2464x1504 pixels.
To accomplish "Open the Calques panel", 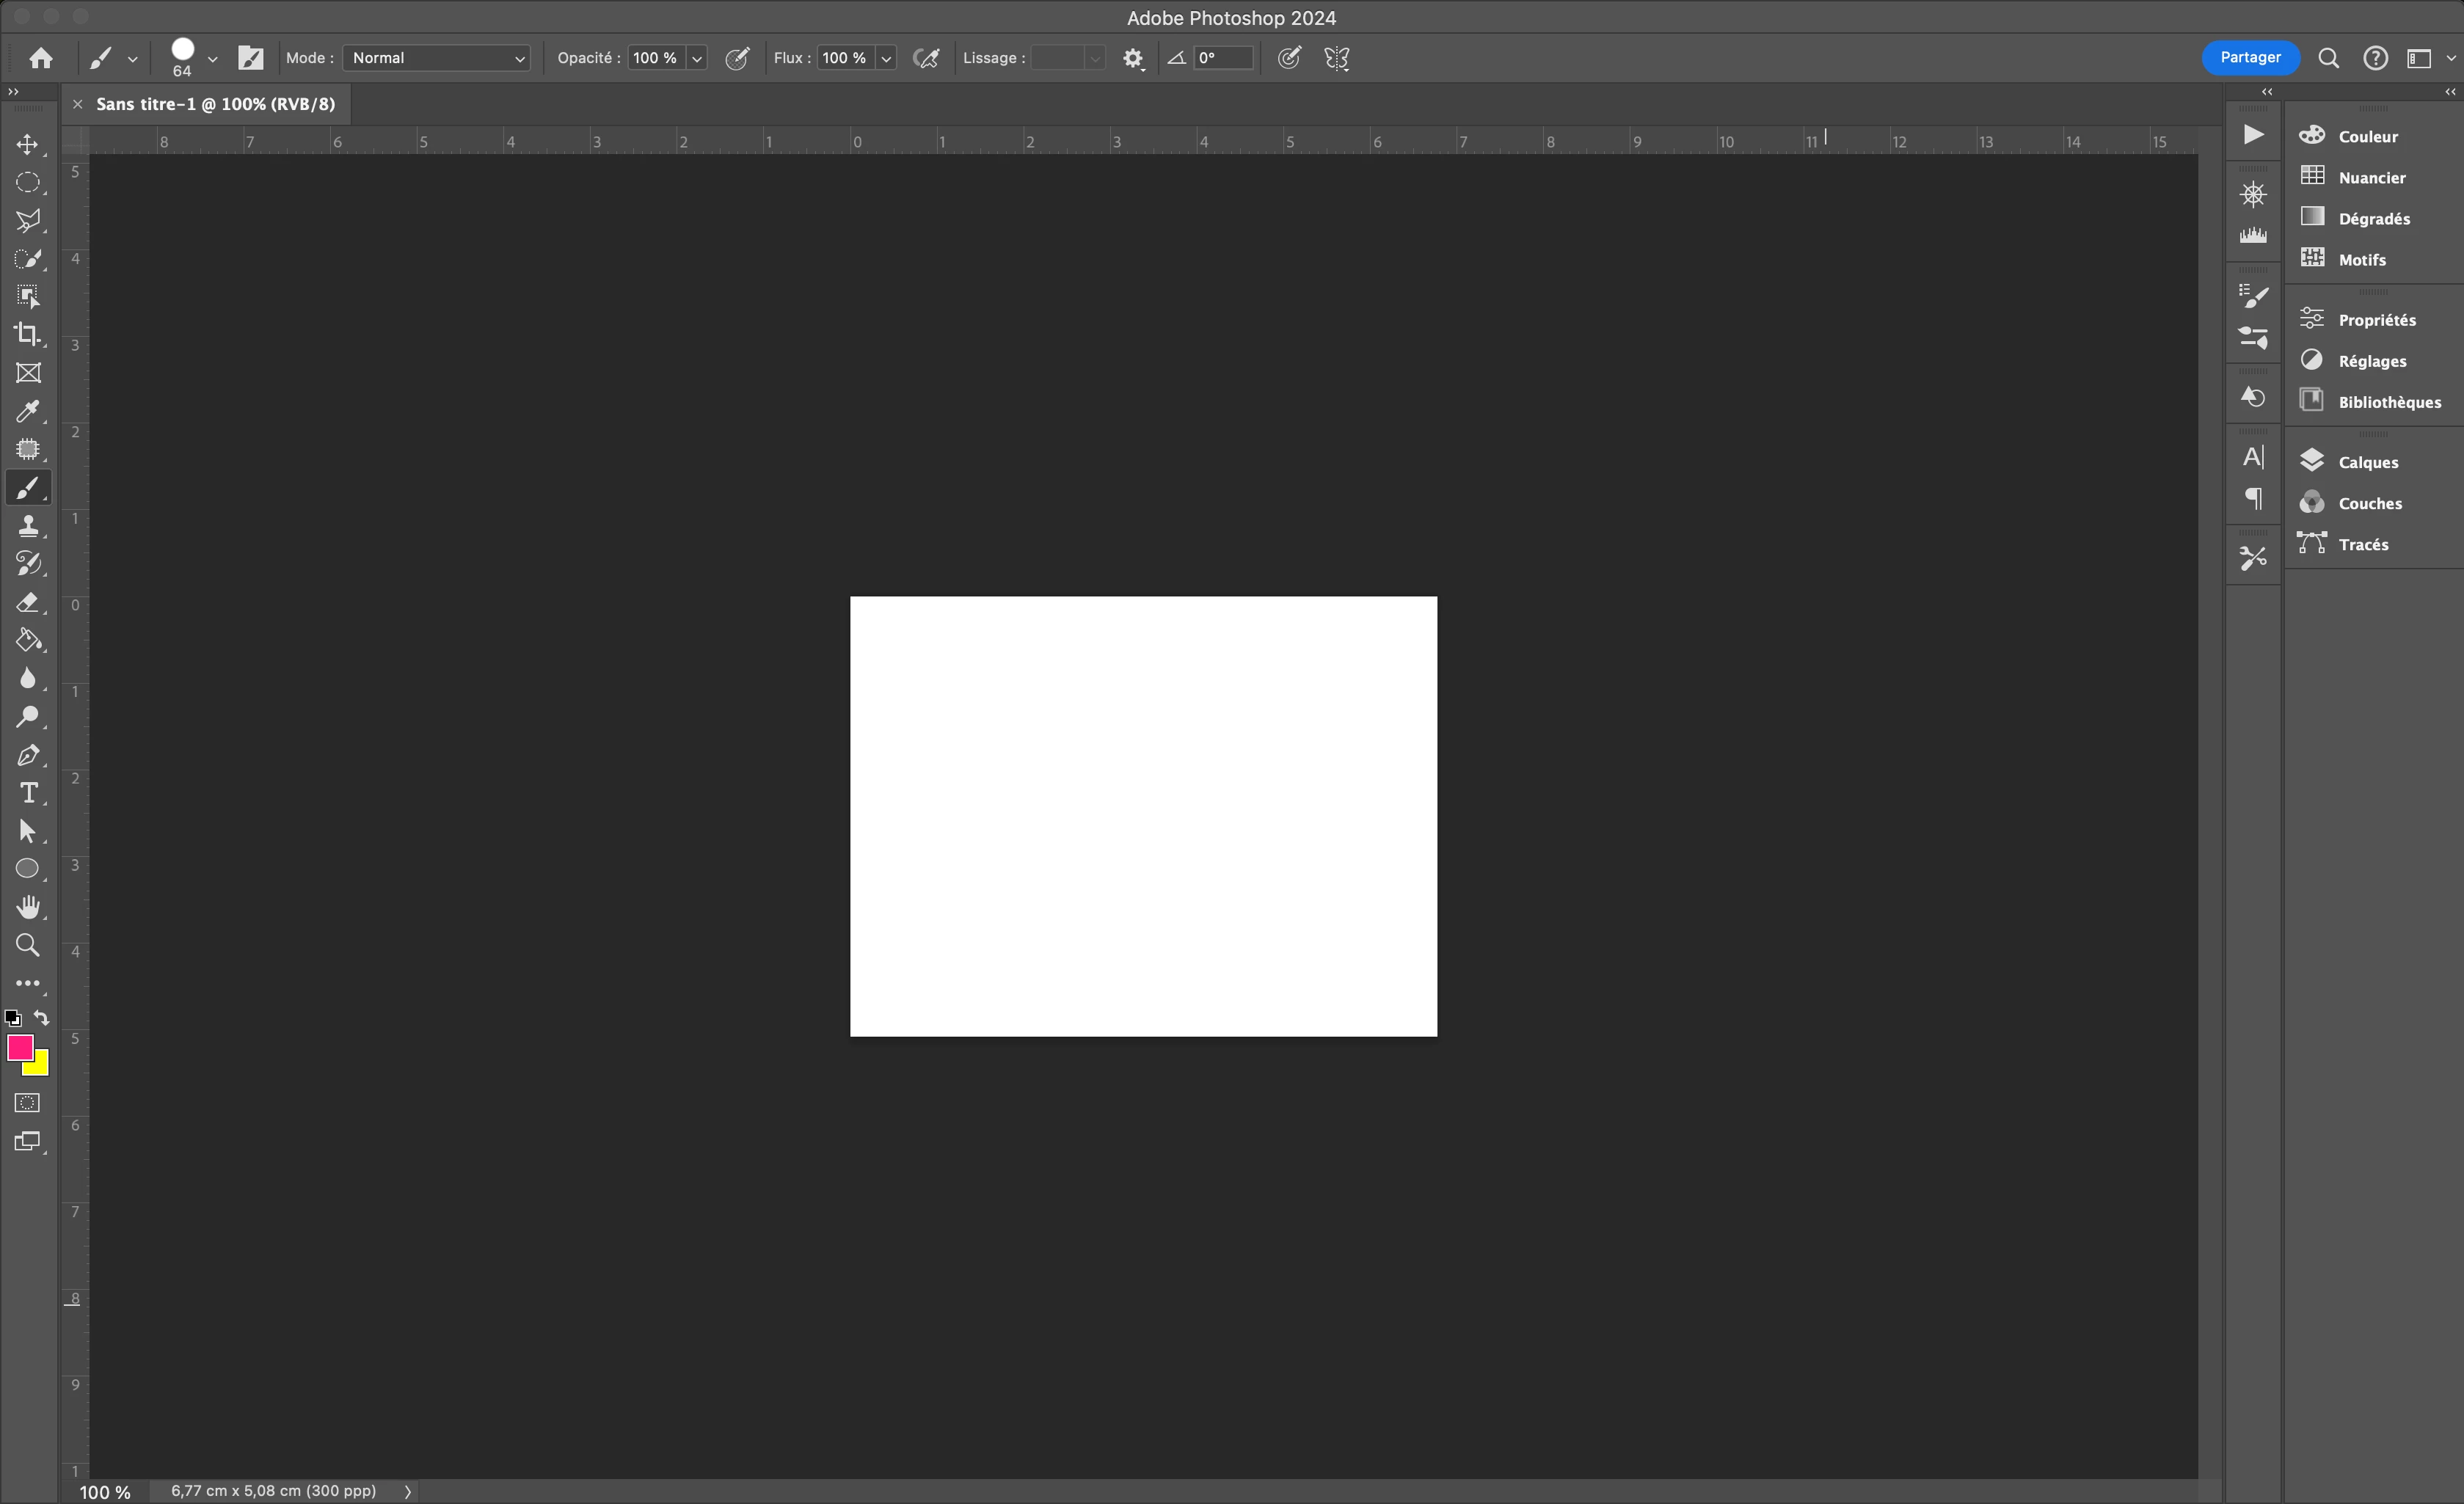I will click(2367, 462).
